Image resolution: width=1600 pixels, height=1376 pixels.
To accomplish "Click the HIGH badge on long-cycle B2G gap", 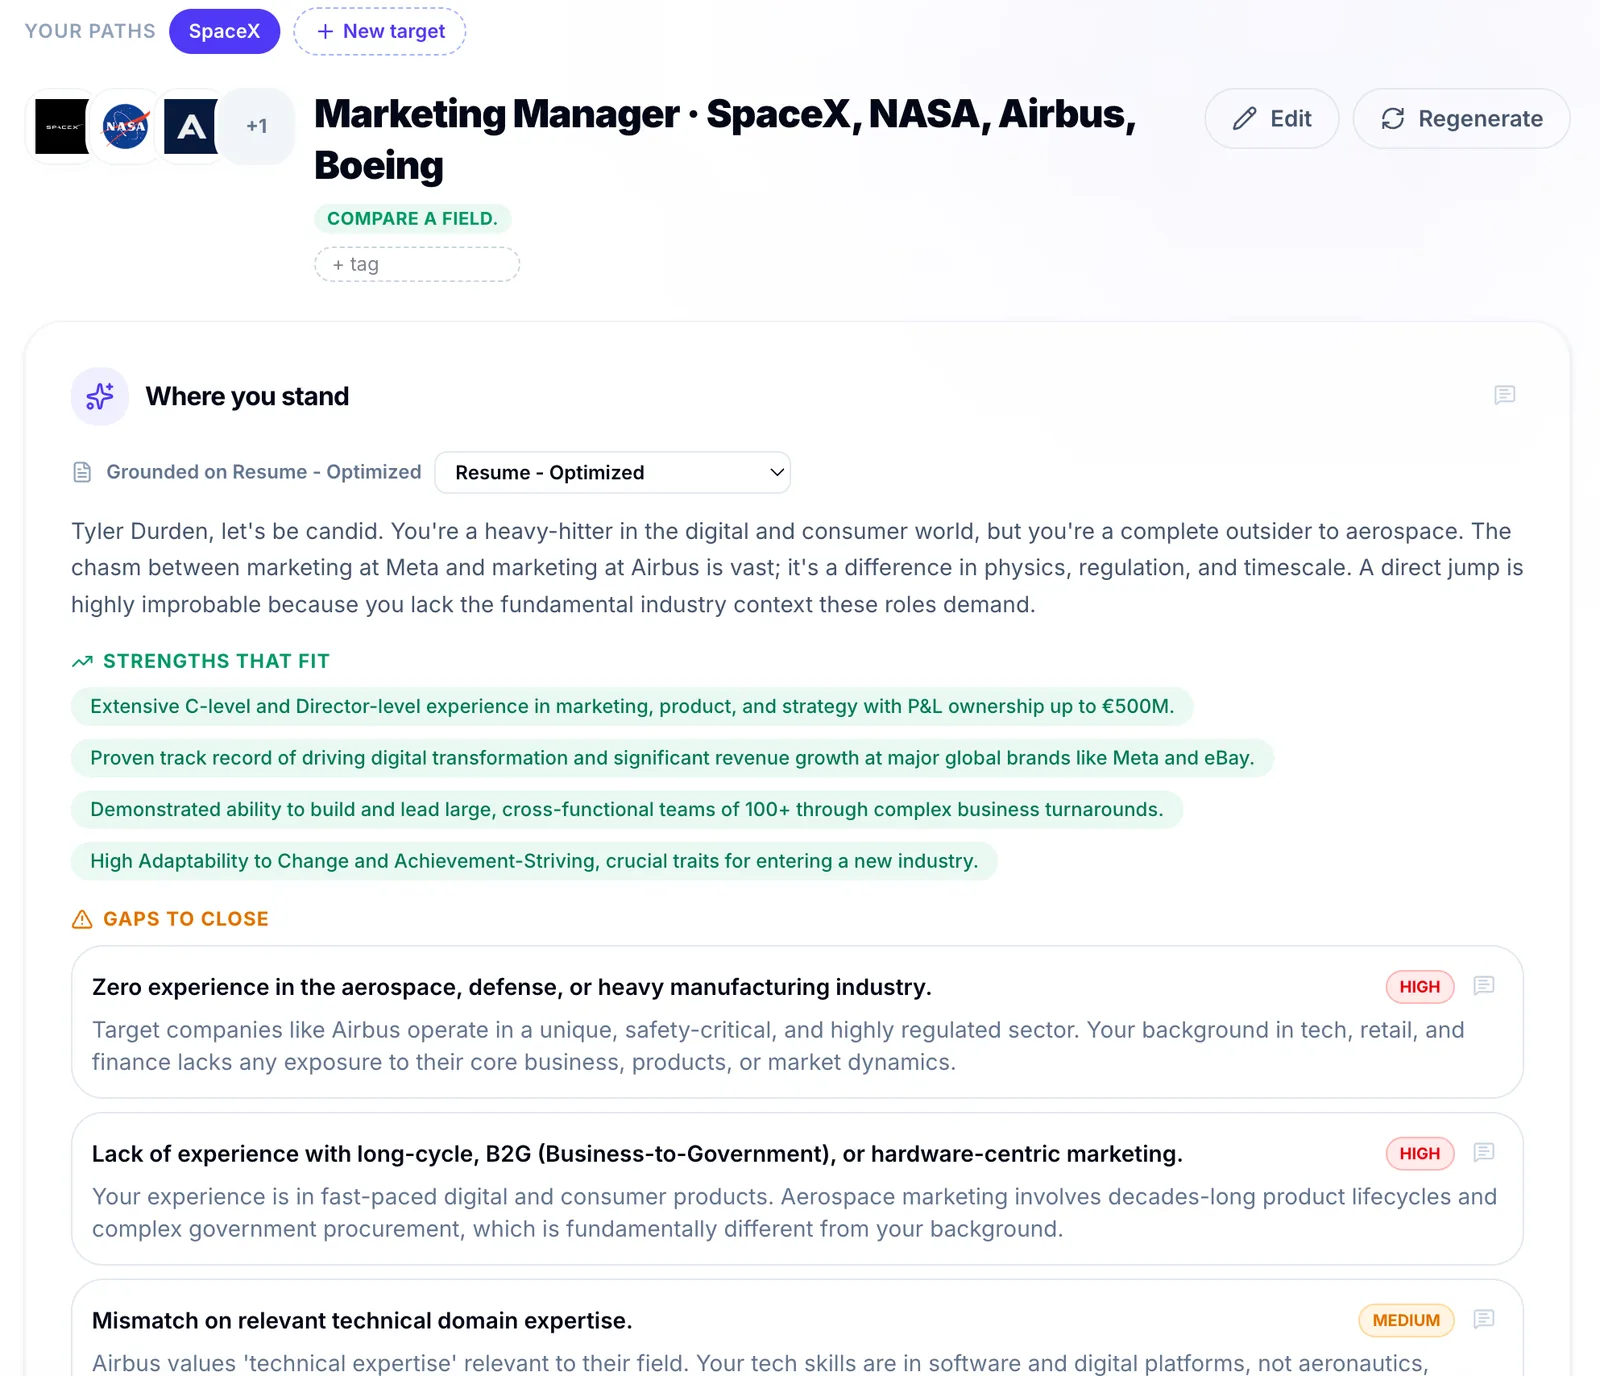I will [1420, 1154].
